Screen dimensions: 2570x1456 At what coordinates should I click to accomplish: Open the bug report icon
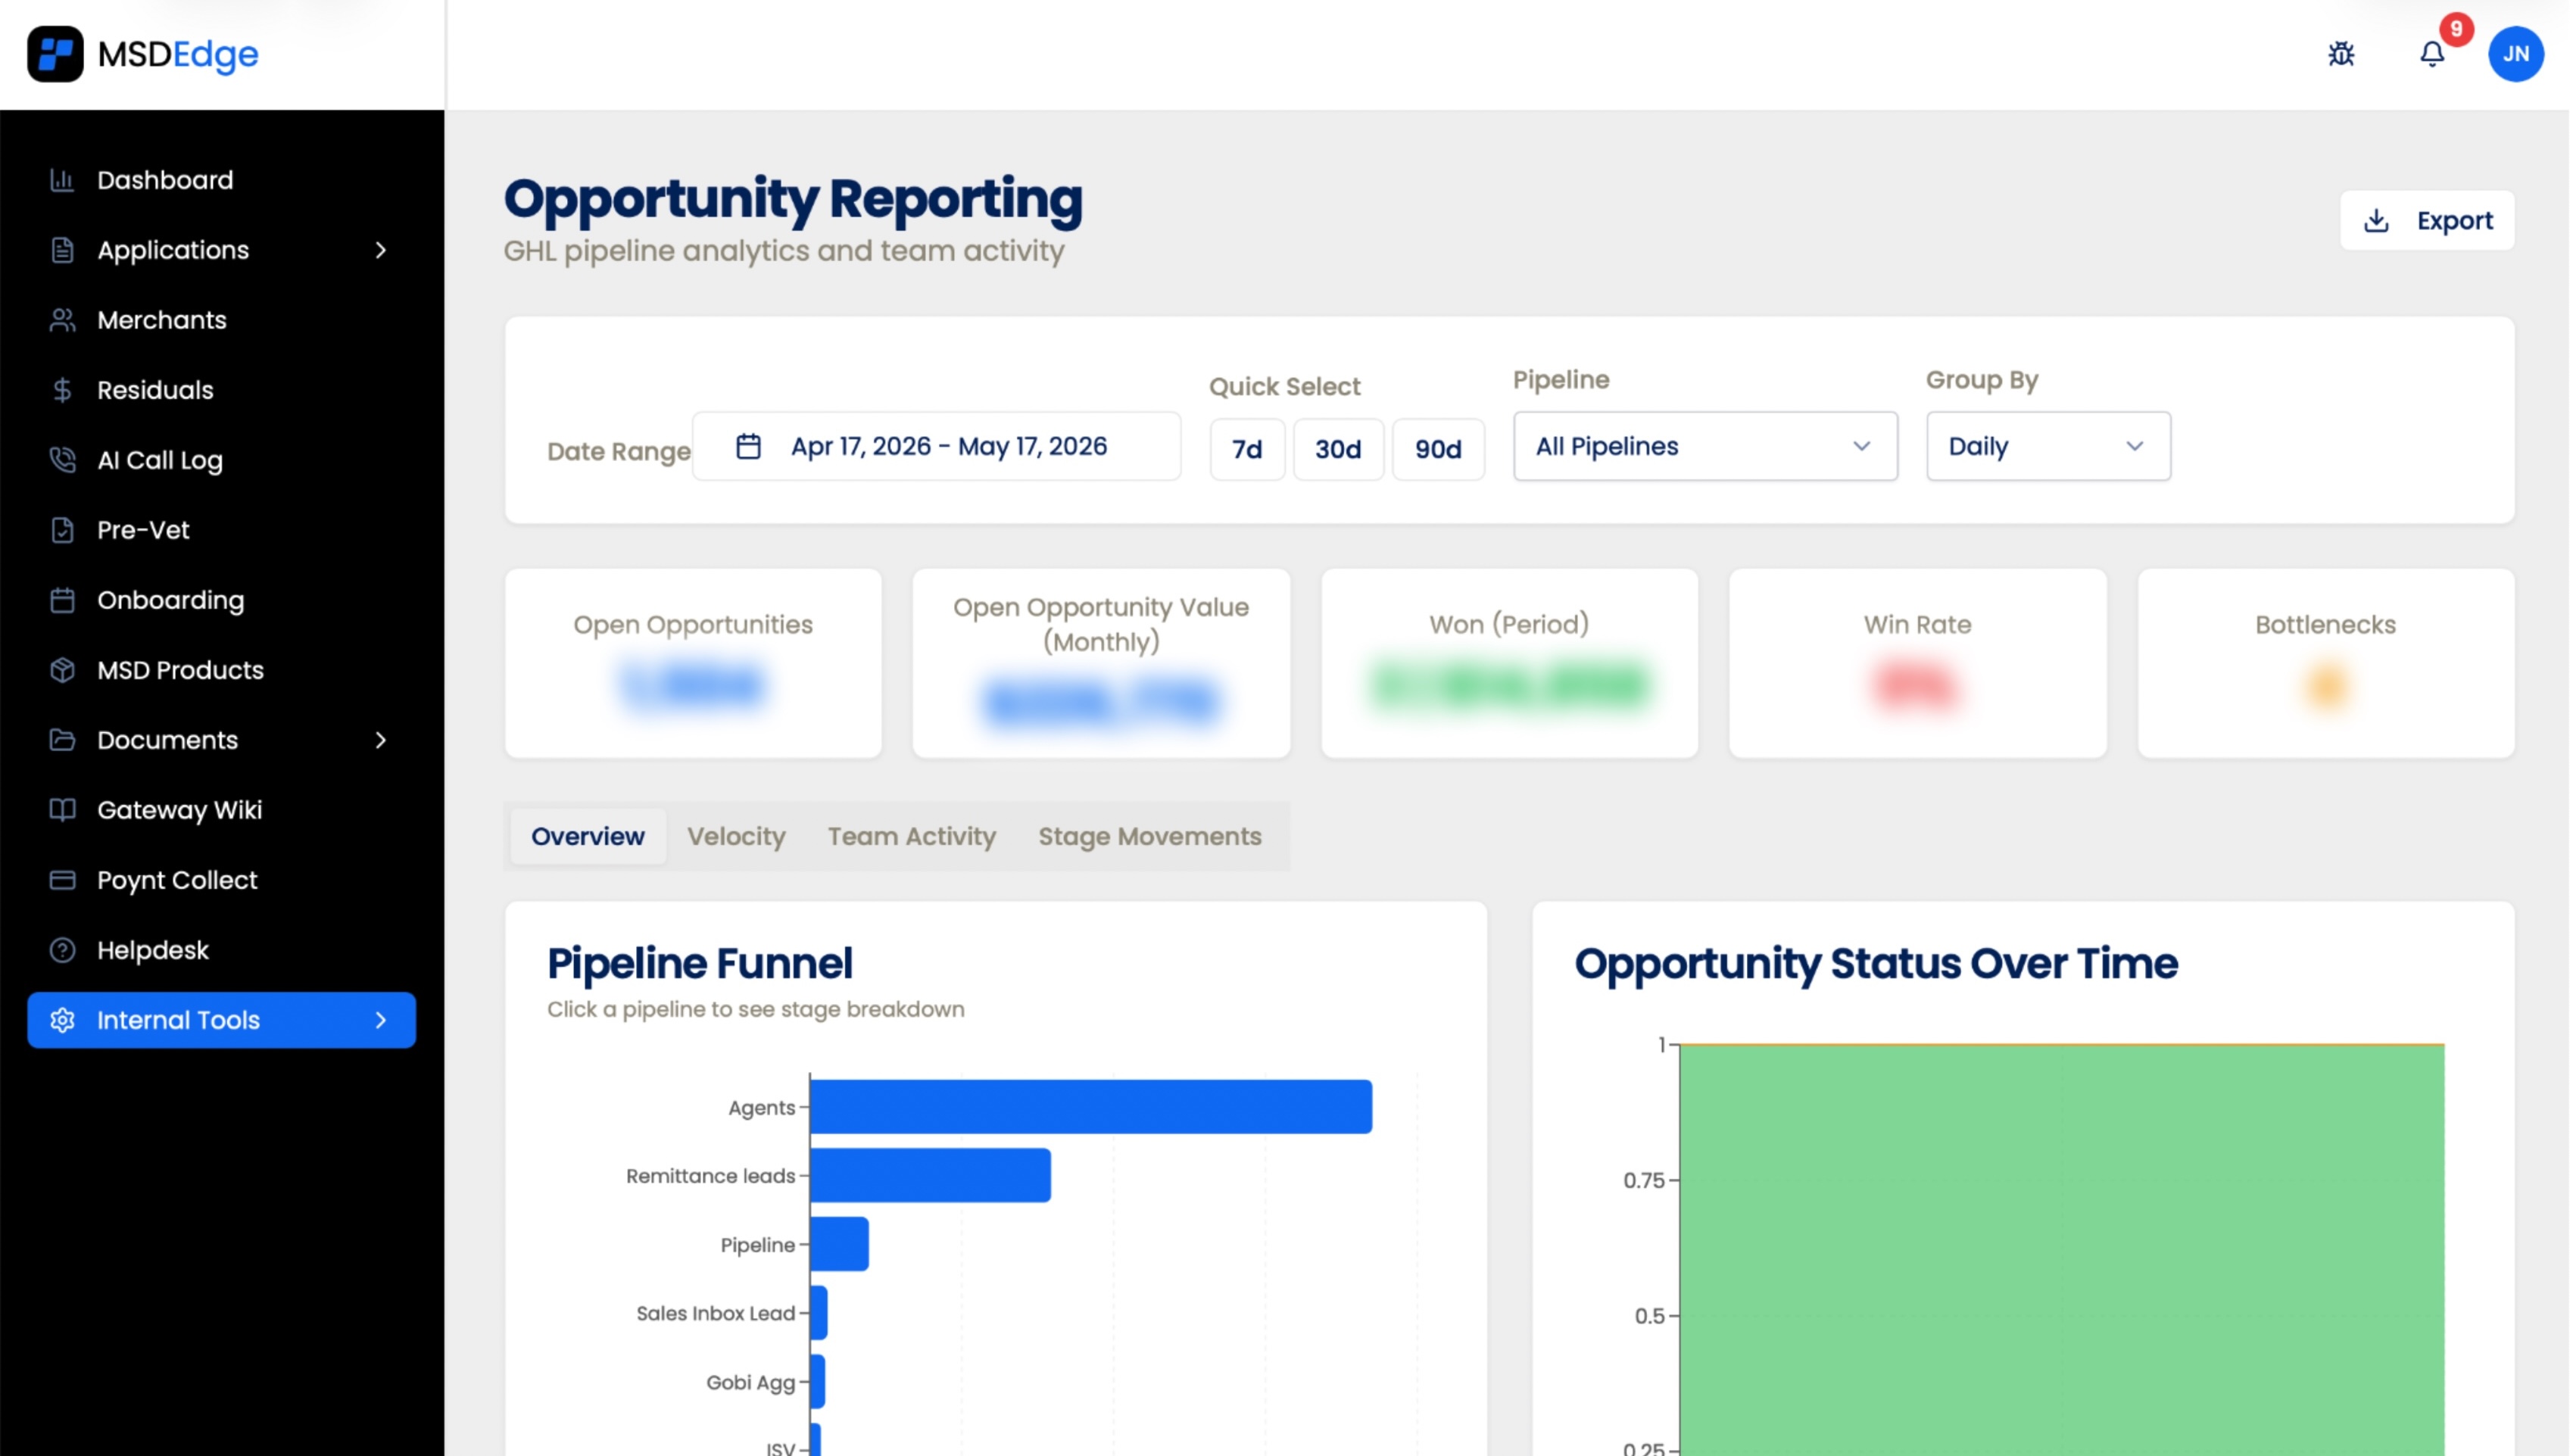click(x=2341, y=54)
